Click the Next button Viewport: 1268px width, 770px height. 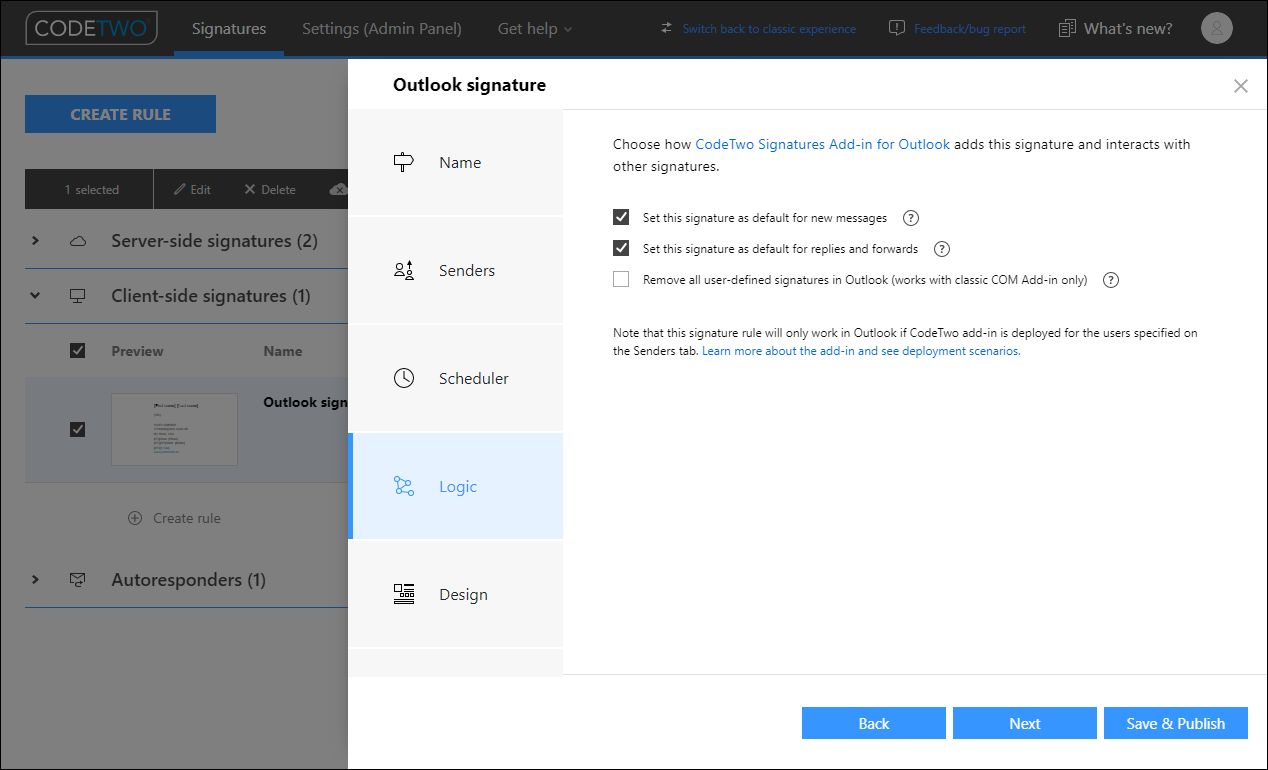tap(1025, 723)
